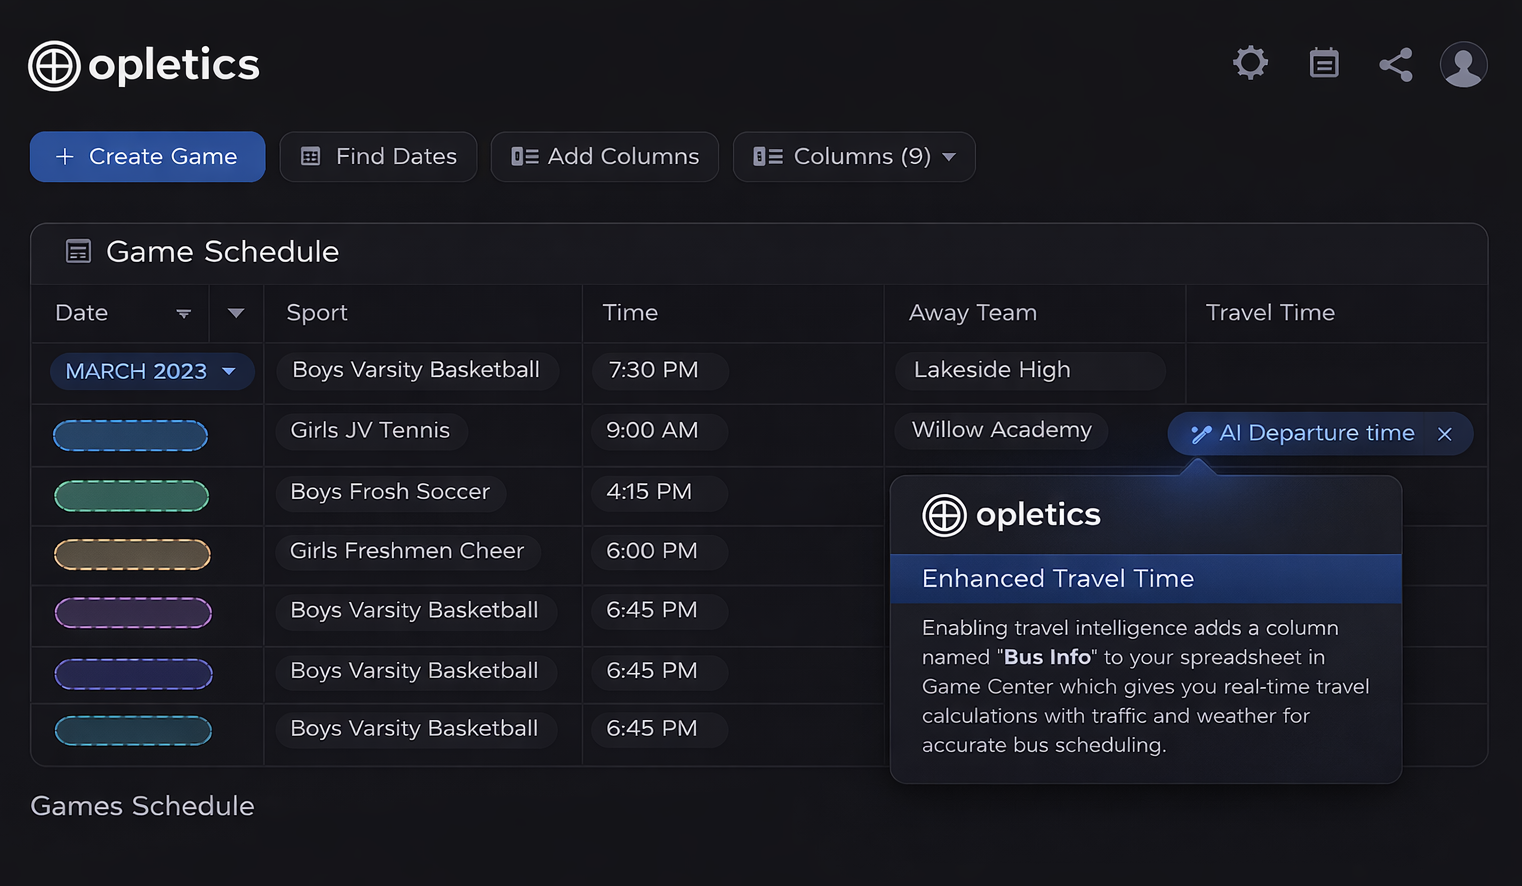Open the calendar icon in header
Viewport: 1522px width, 886px height.
coord(1324,63)
